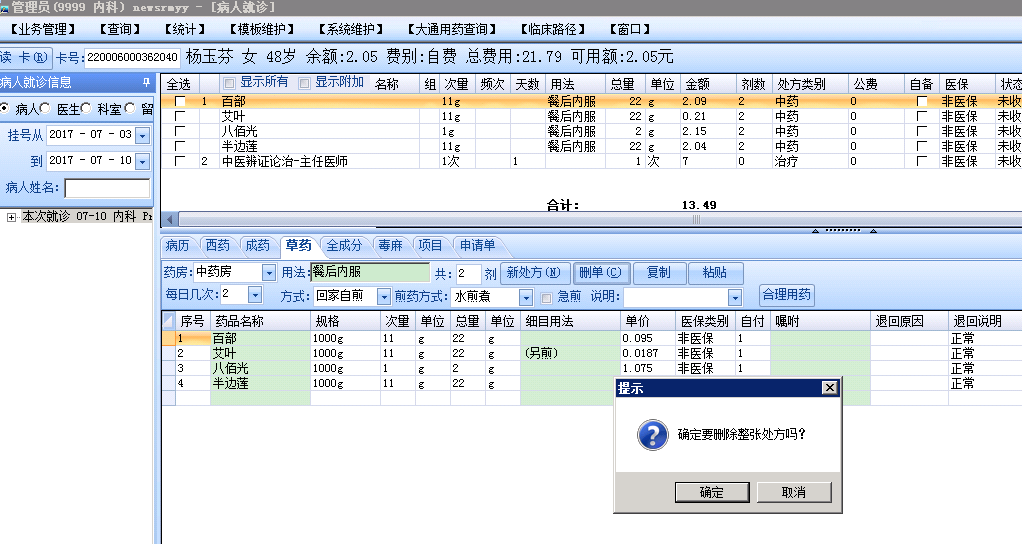
Task: Click the application icon in title bar
Action: coord(5,7)
